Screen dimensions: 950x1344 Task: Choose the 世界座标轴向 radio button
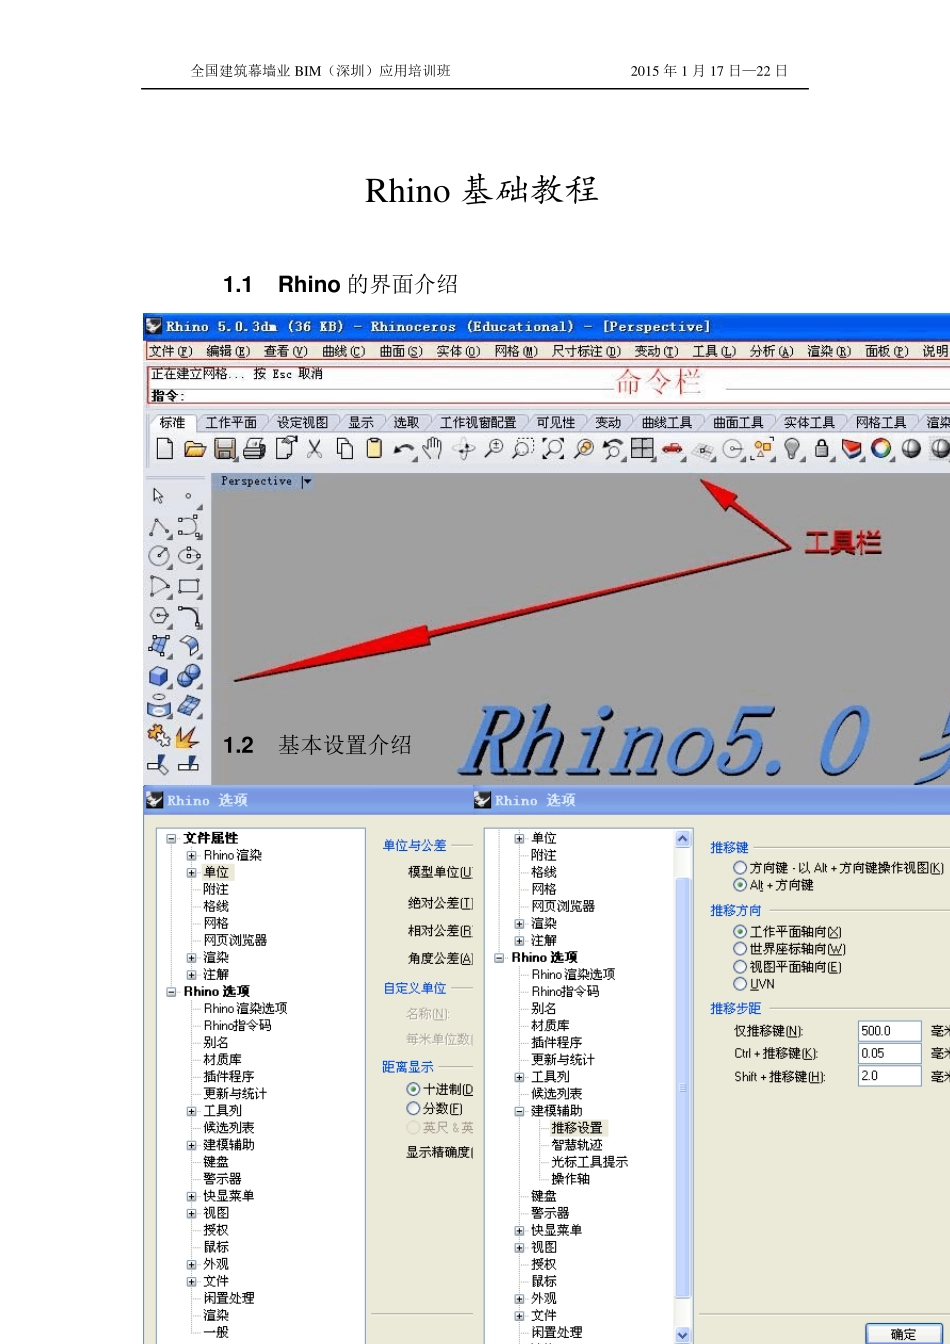coord(740,949)
